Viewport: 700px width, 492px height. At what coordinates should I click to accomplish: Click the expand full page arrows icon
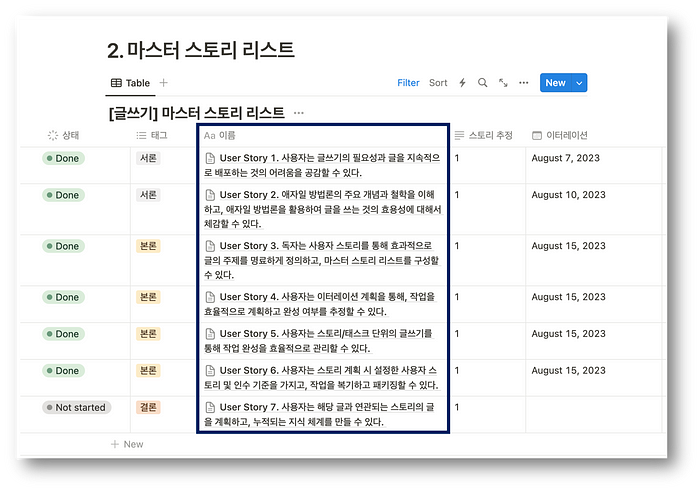[503, 83]
